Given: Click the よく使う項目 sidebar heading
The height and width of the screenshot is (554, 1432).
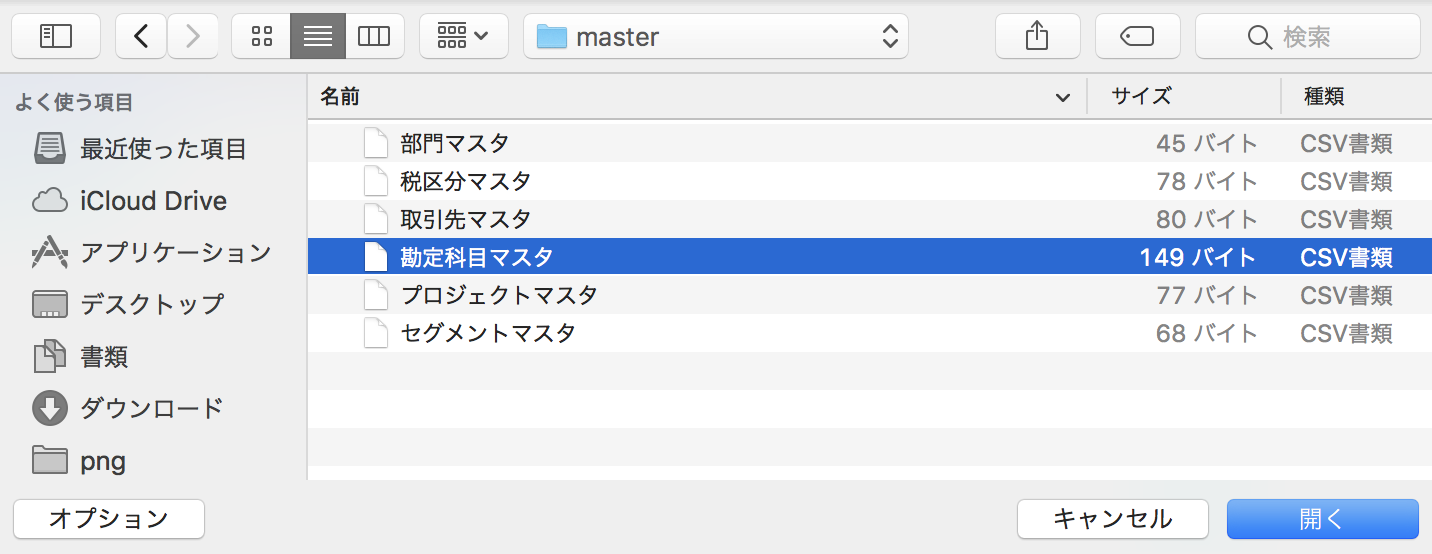Looking at the screenshot, I should [x=73, y=102].
